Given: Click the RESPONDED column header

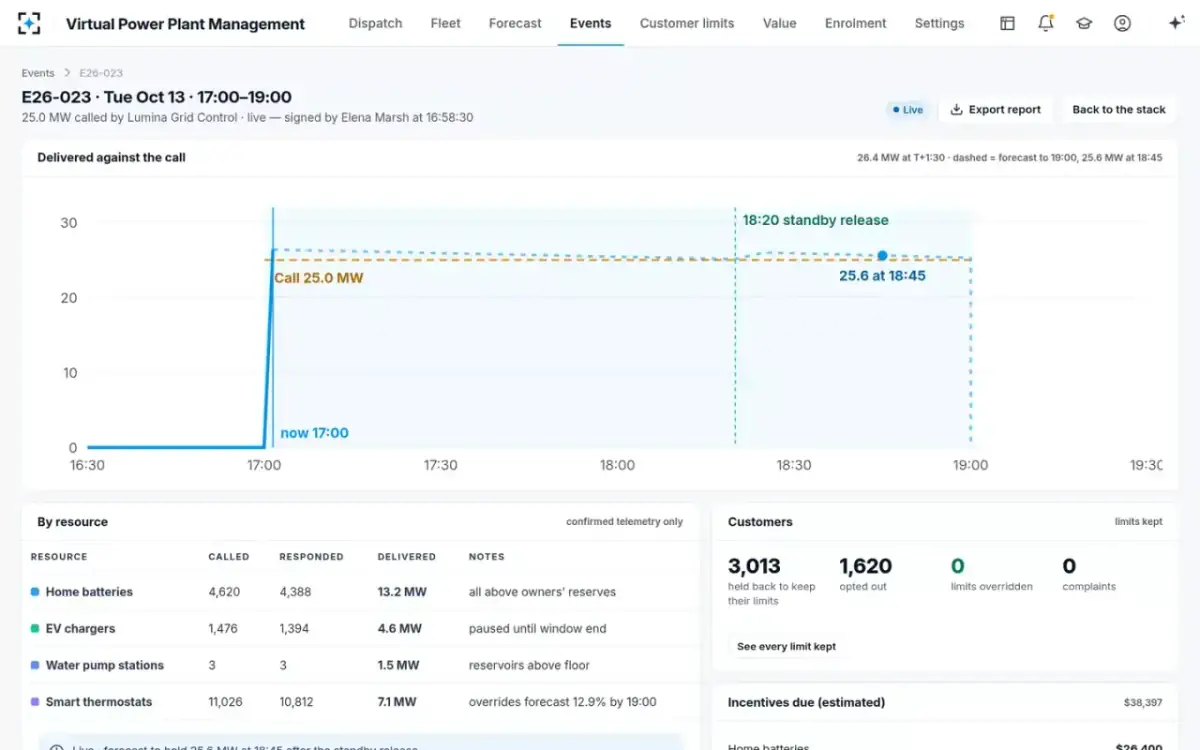Looking at the screenshot, I should [311, 557].
